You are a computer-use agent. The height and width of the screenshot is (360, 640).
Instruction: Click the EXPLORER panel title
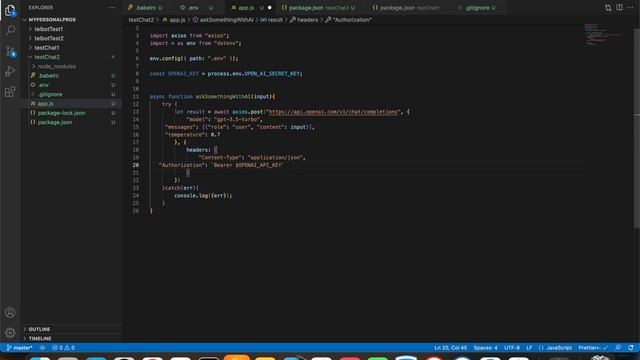(41, 7)
